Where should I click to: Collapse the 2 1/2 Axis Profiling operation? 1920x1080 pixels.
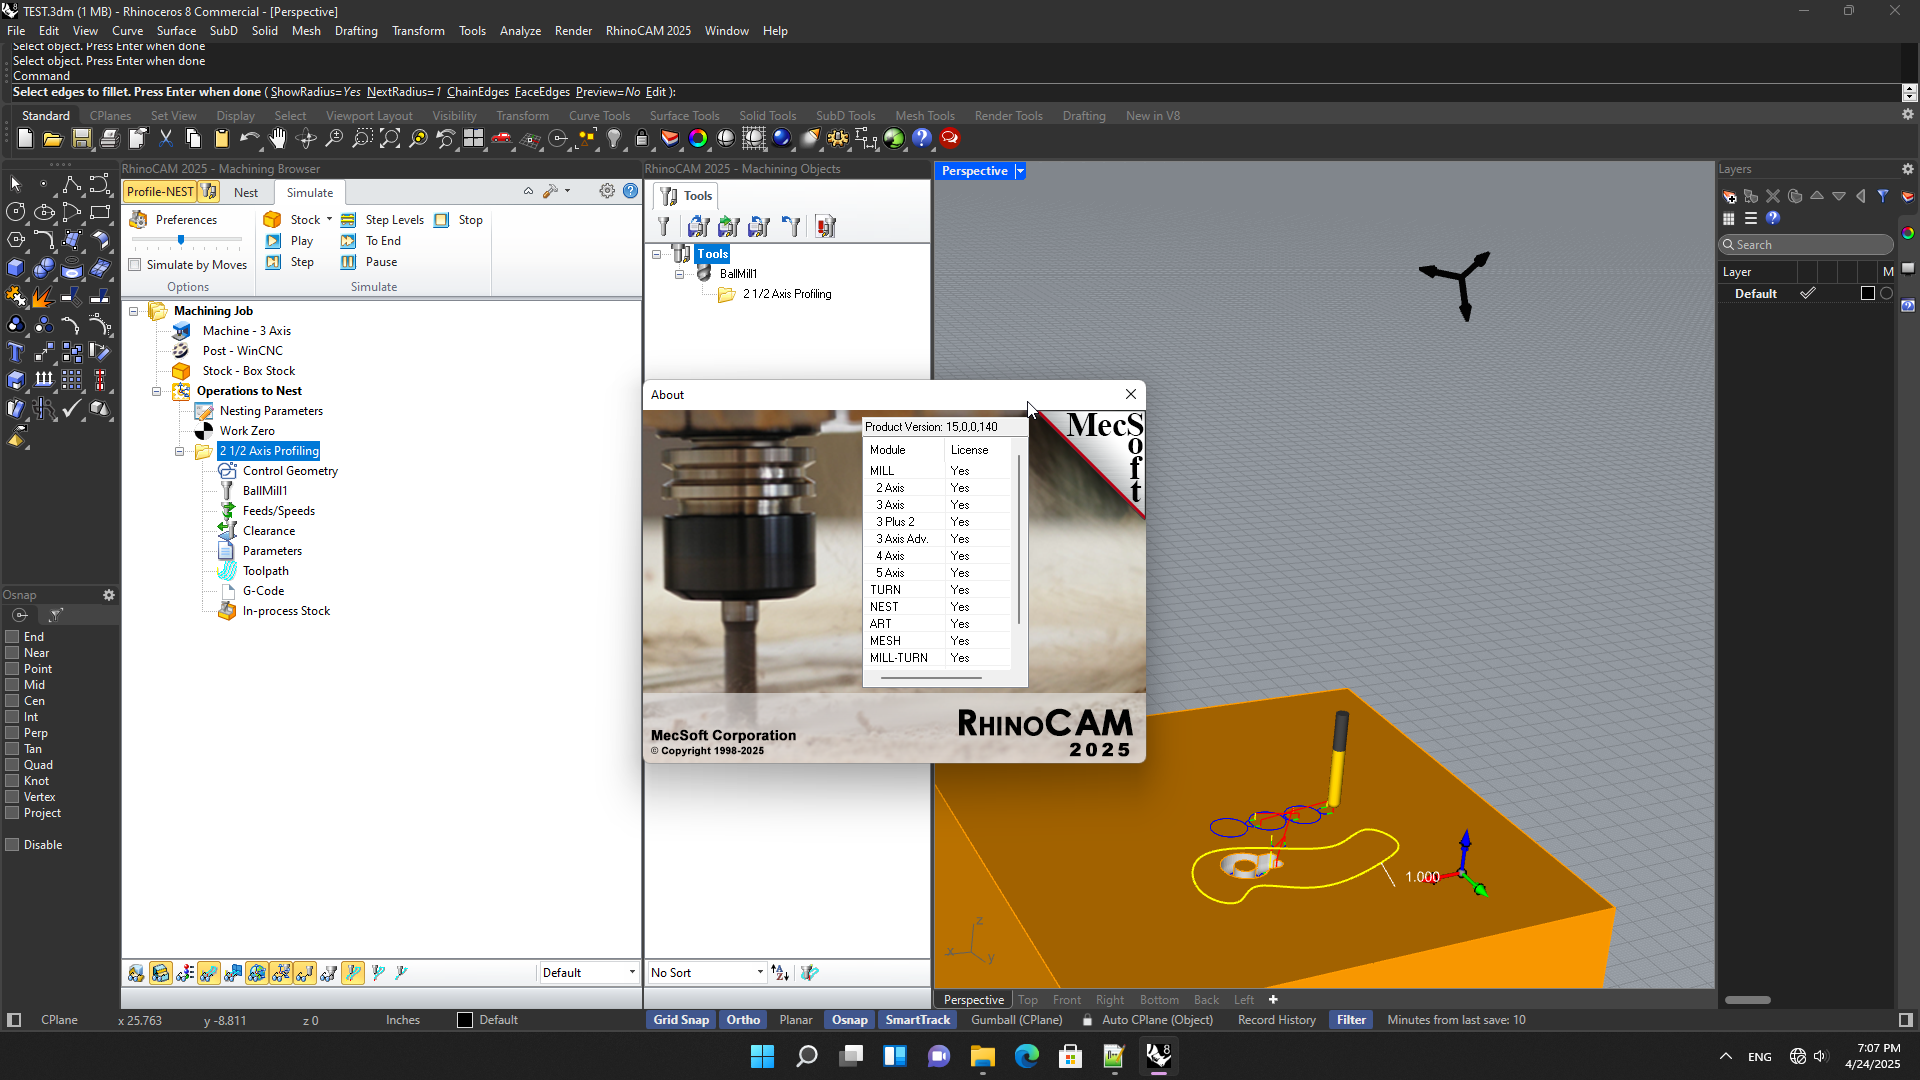click(x=179, y=451)
